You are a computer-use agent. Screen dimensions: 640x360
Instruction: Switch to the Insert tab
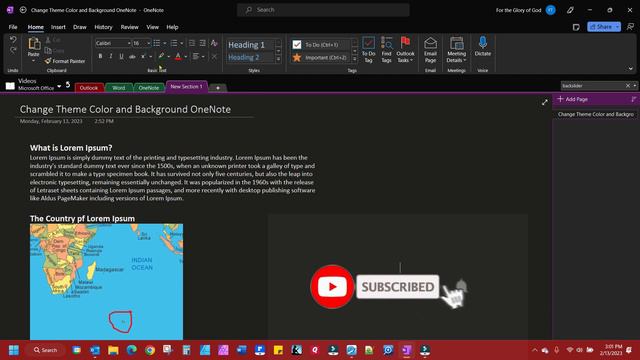tap(58, 27)
